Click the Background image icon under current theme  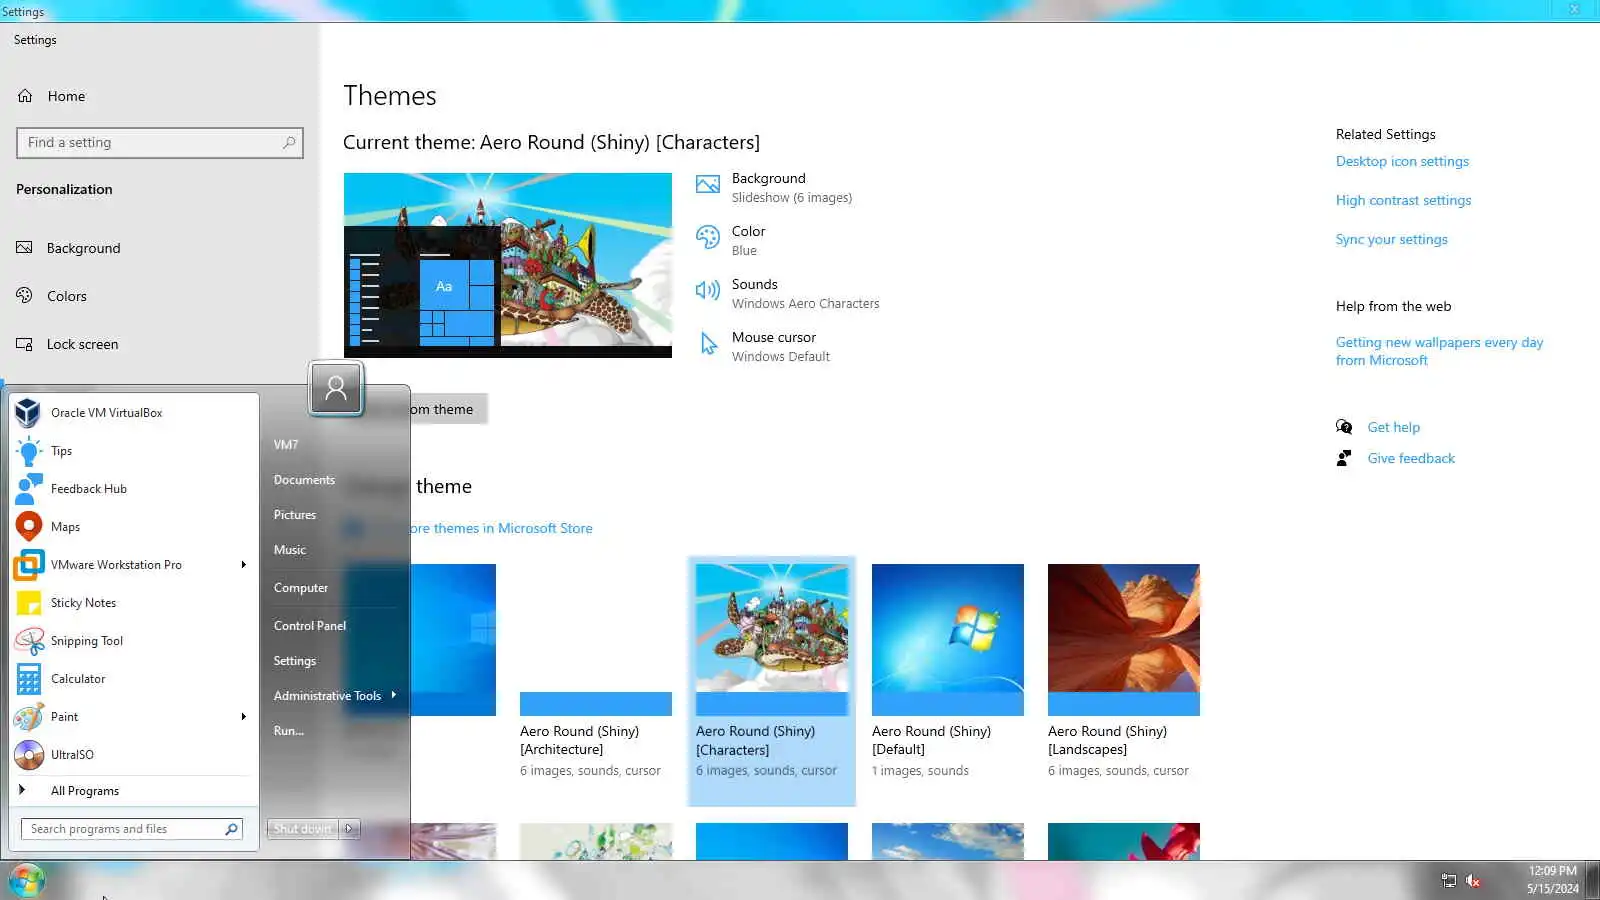pos(708,185)
